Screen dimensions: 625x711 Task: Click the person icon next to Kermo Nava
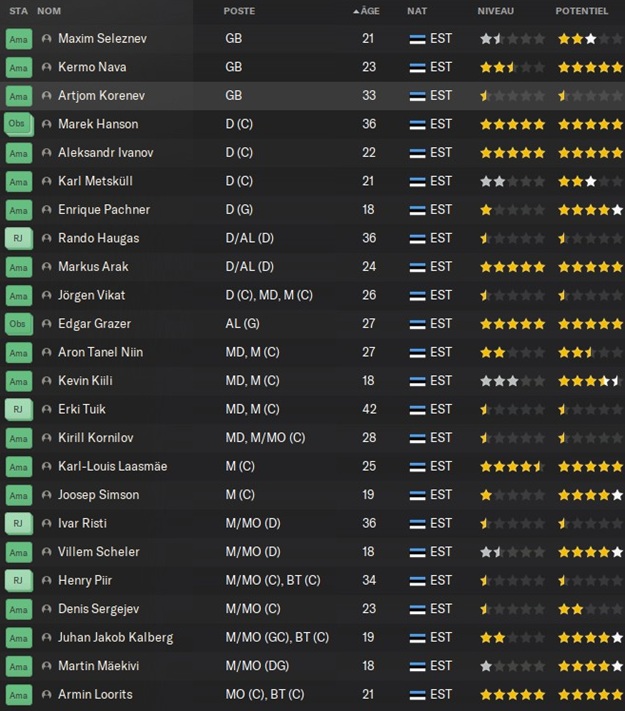coord(46,67)
